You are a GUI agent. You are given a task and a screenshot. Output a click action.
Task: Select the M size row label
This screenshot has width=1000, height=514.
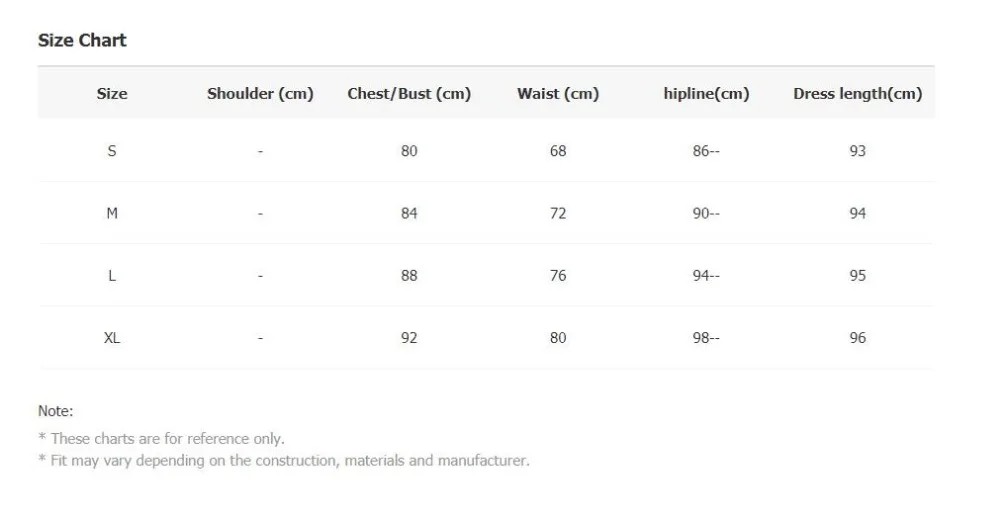(x=112, y=213)
